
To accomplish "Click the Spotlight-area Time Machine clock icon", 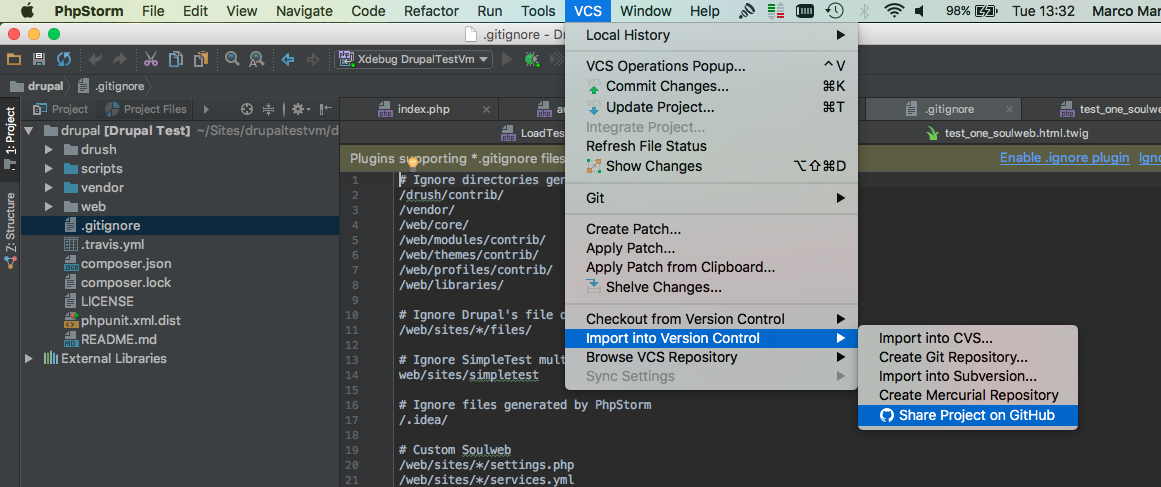I will pyautogui.click(x=835, y=11).
